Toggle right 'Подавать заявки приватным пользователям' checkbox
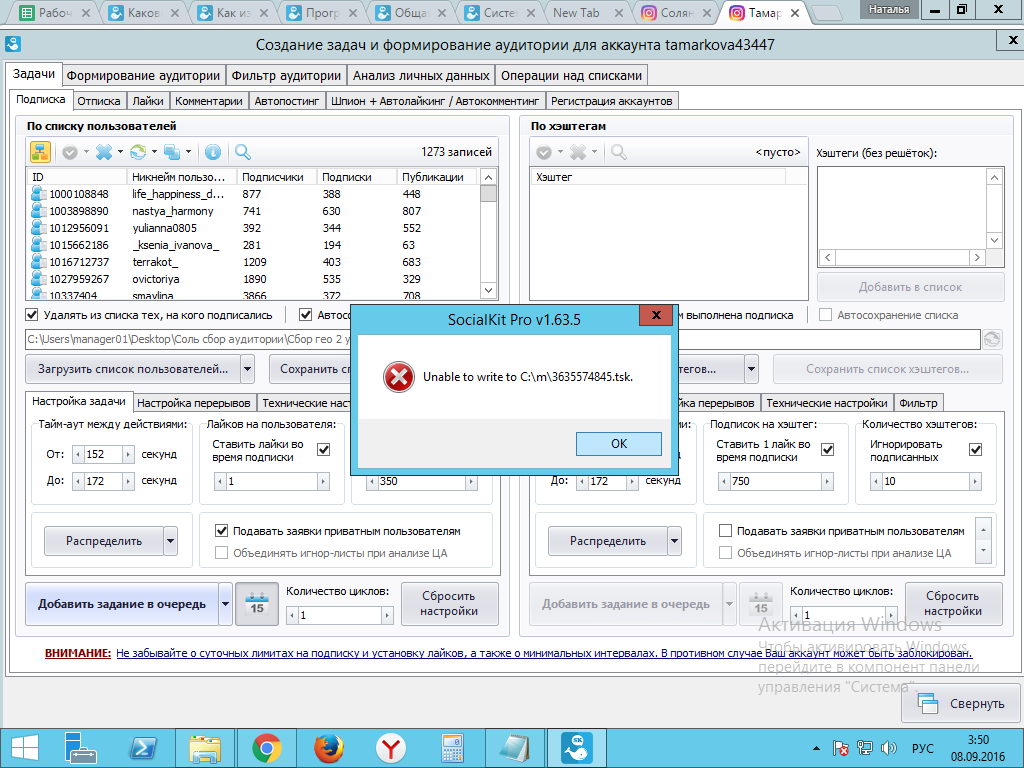 pos(725,530)
